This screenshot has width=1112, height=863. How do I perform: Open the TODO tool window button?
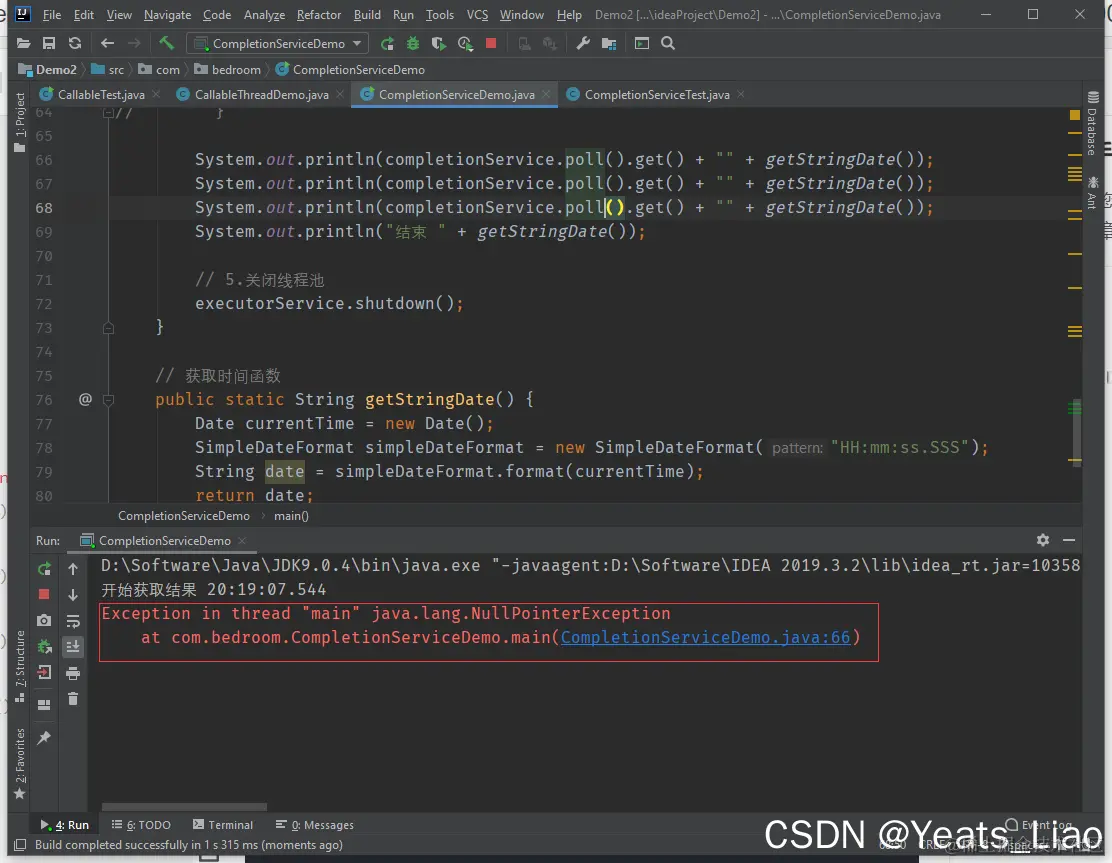pos(141,825)
